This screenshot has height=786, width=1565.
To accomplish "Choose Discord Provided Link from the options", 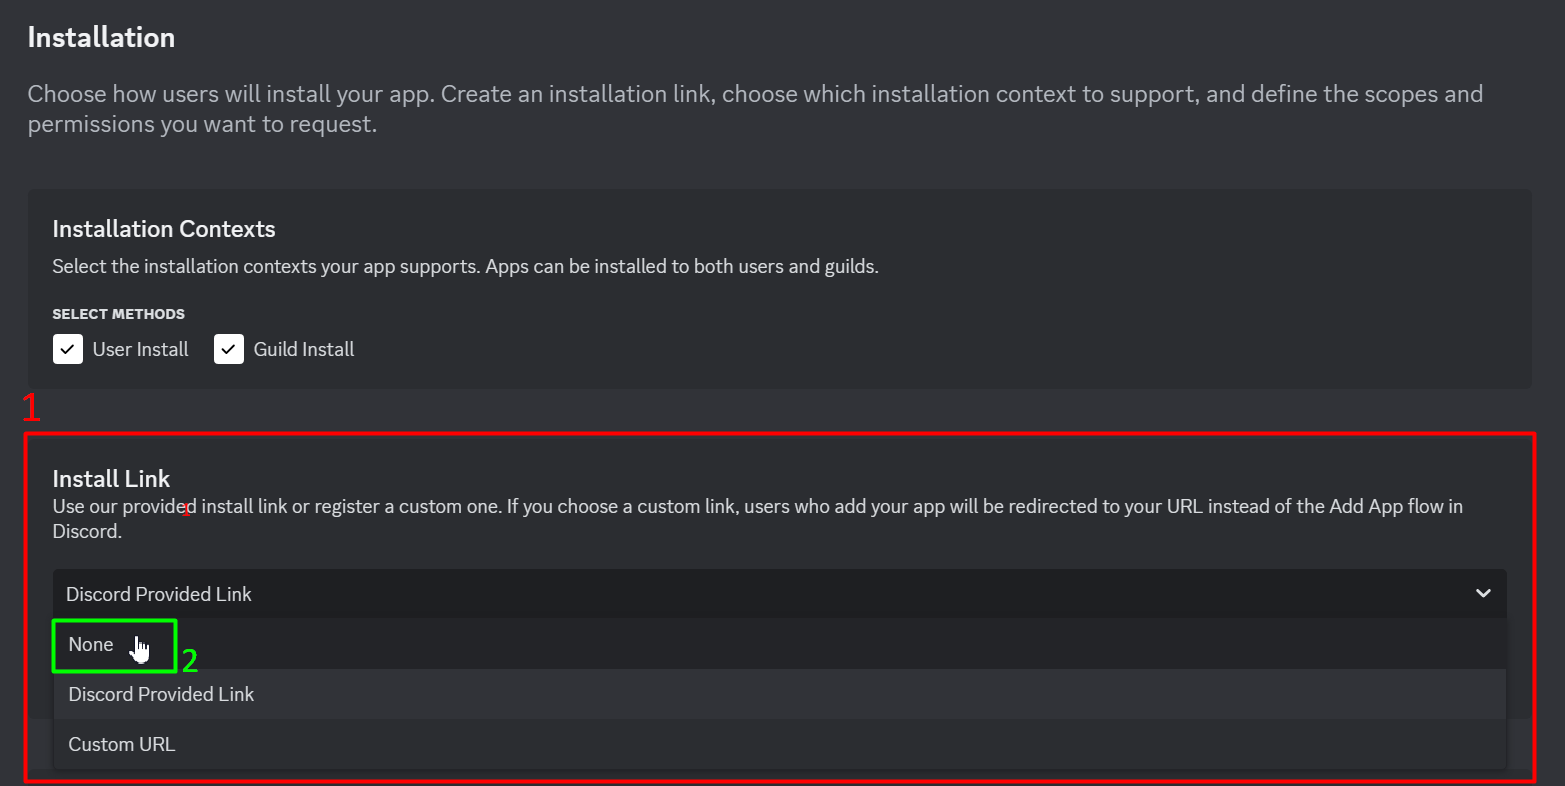I will [x=160, y=694].
